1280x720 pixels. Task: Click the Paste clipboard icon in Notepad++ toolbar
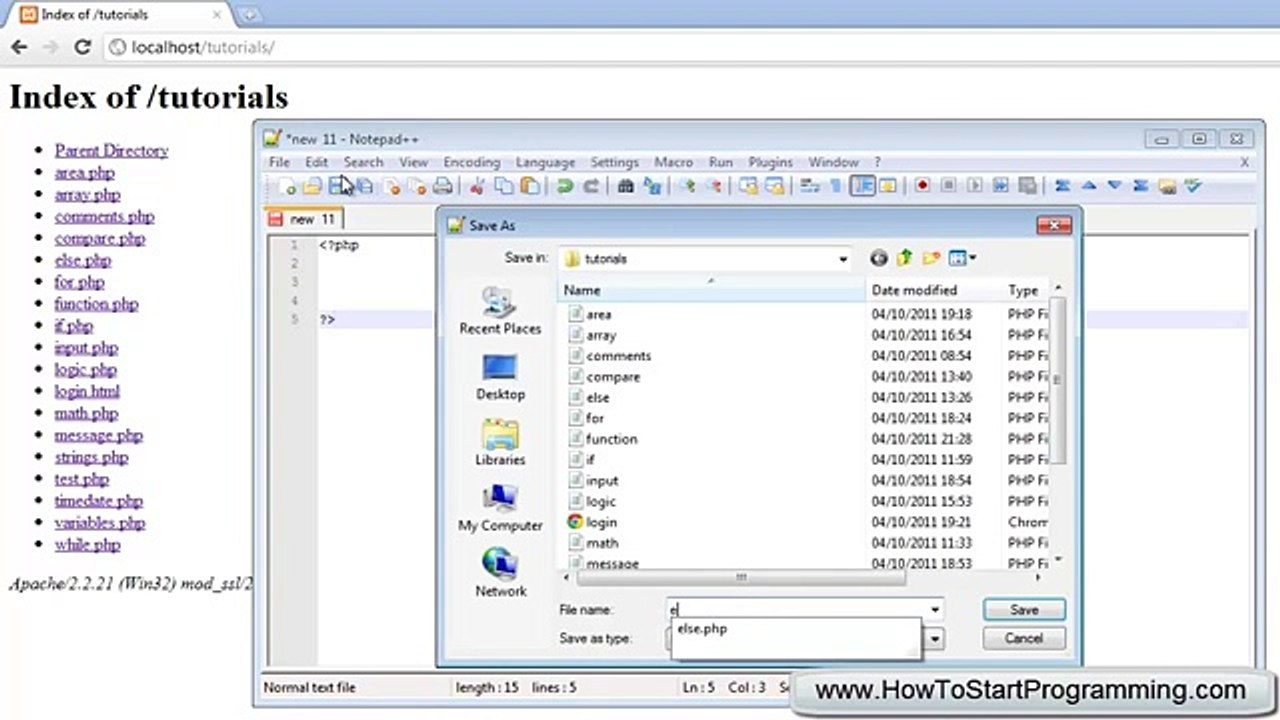click(x=530, y=186)
